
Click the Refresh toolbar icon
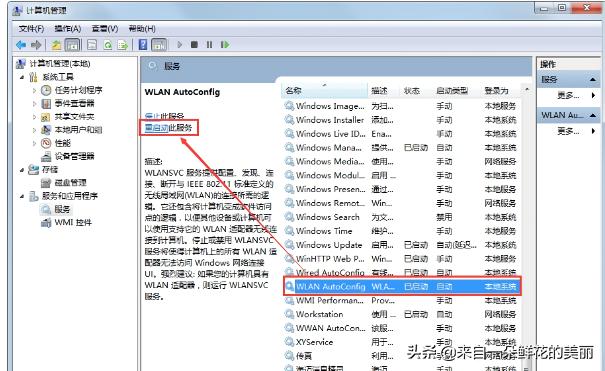108,45
